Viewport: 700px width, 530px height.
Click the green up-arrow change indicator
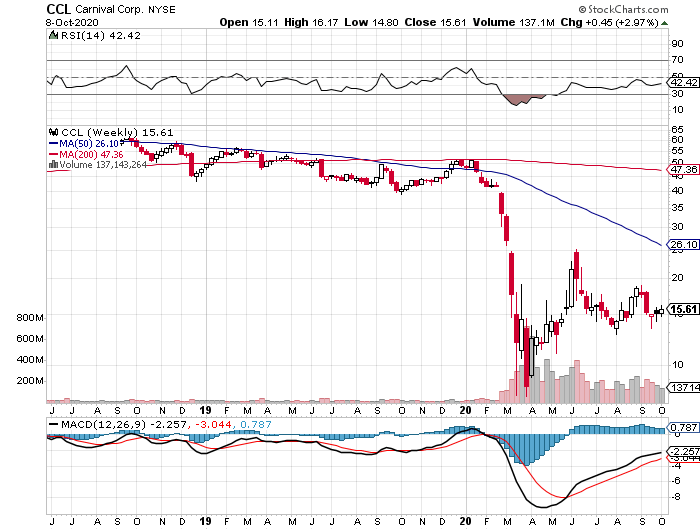click(665, 23)
